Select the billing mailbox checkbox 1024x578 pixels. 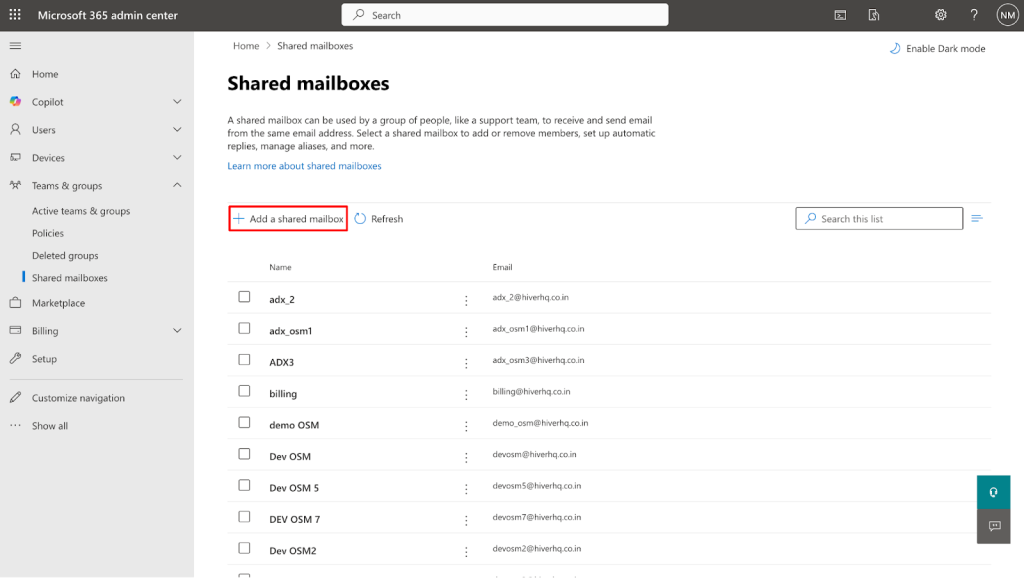(x=243, y=391)
